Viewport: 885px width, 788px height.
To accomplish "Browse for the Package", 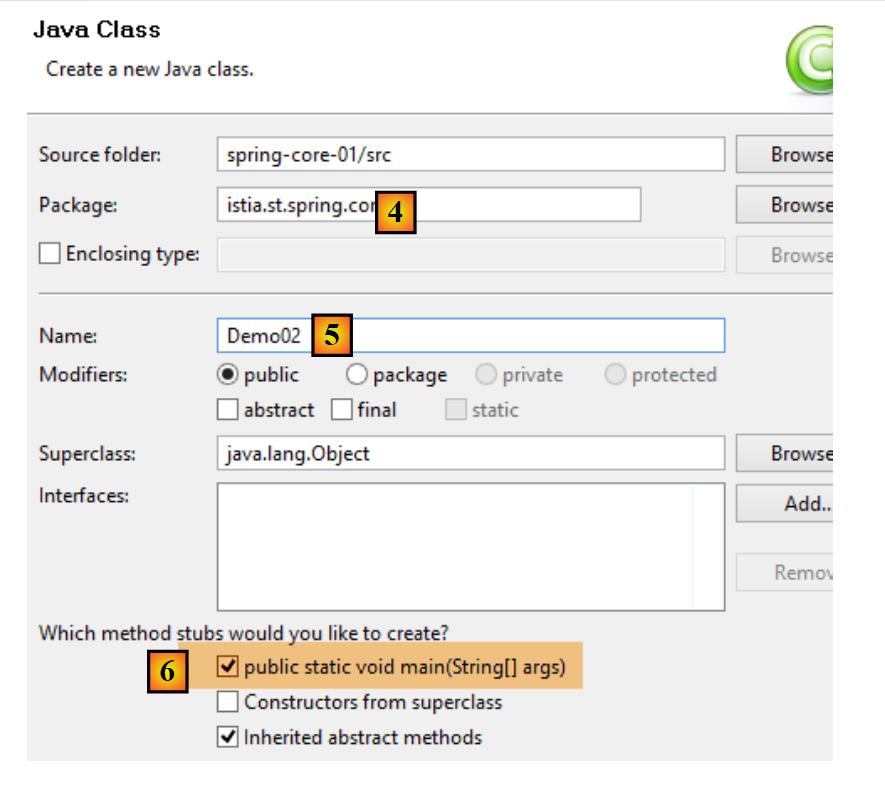I will (786, 204).
